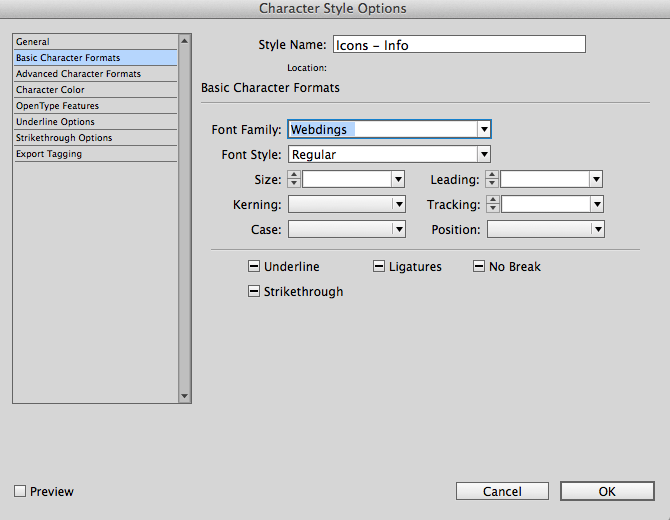Open the Leading dropdown arrow
The image size is (670, 520).
(596, 179)
